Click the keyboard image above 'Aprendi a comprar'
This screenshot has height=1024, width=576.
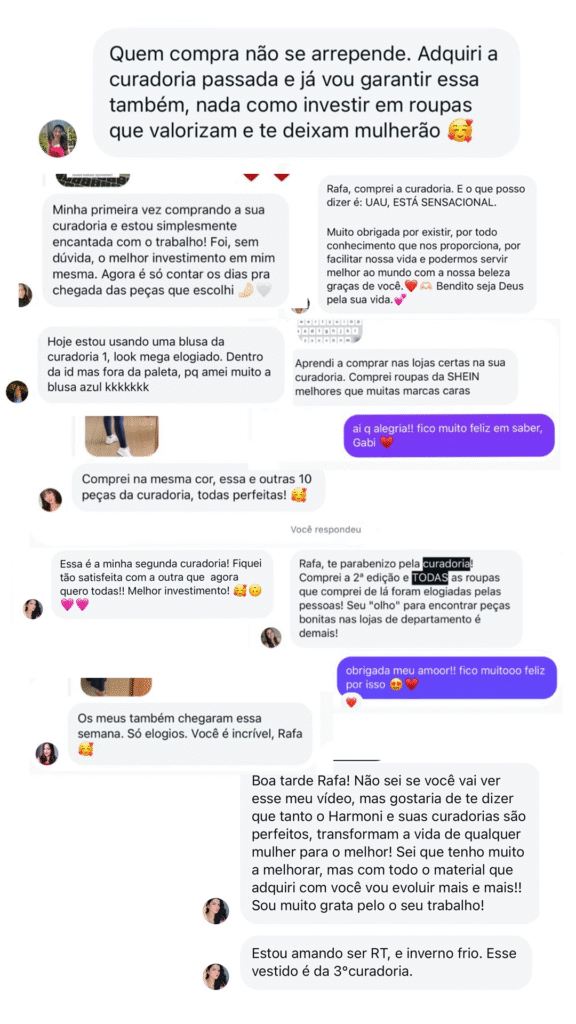click(330, 332)
